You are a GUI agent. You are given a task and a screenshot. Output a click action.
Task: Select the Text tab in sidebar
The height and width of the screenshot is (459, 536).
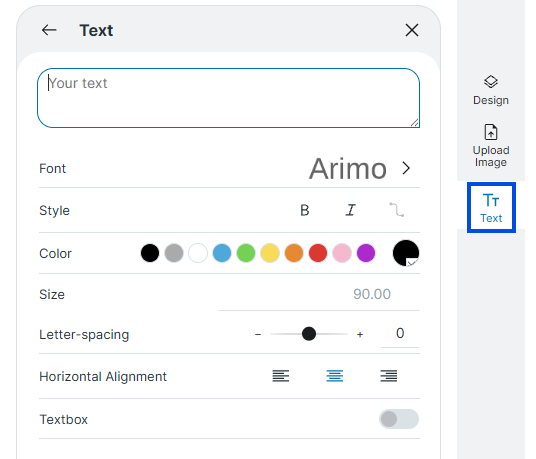click(491, 208)
